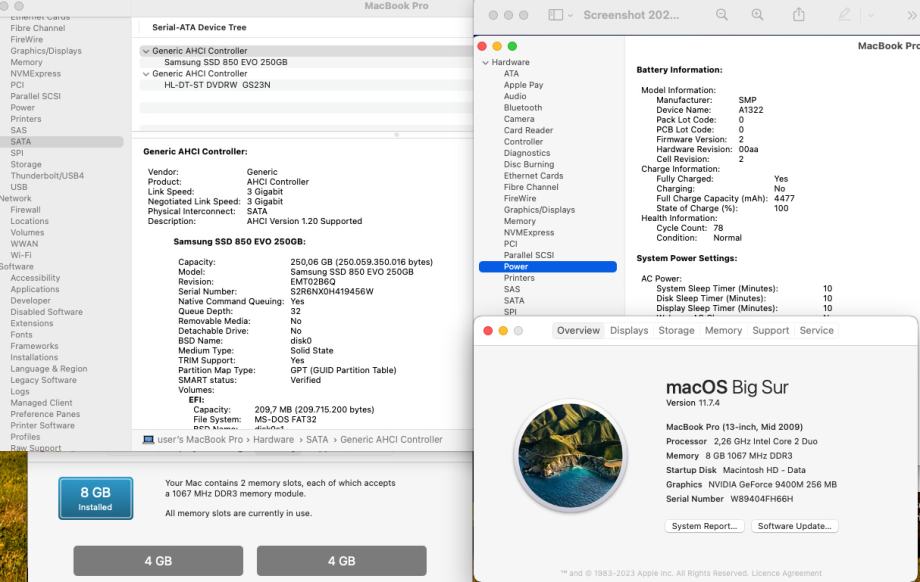The width and height of the screenshot is (920, 582).
Task: Select Card Reader in the Power report sidebar
Action: [528, 130]
